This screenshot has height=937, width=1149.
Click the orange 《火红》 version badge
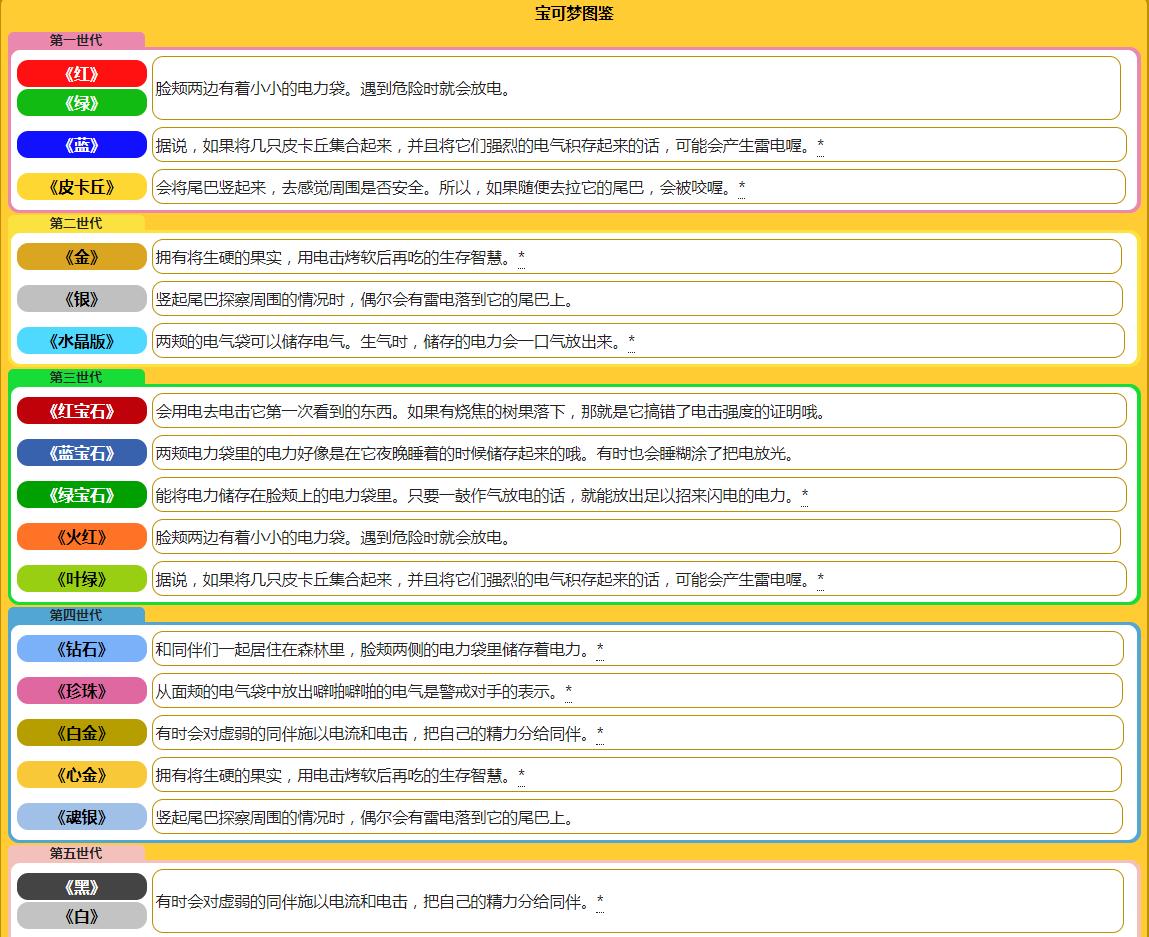81,536
